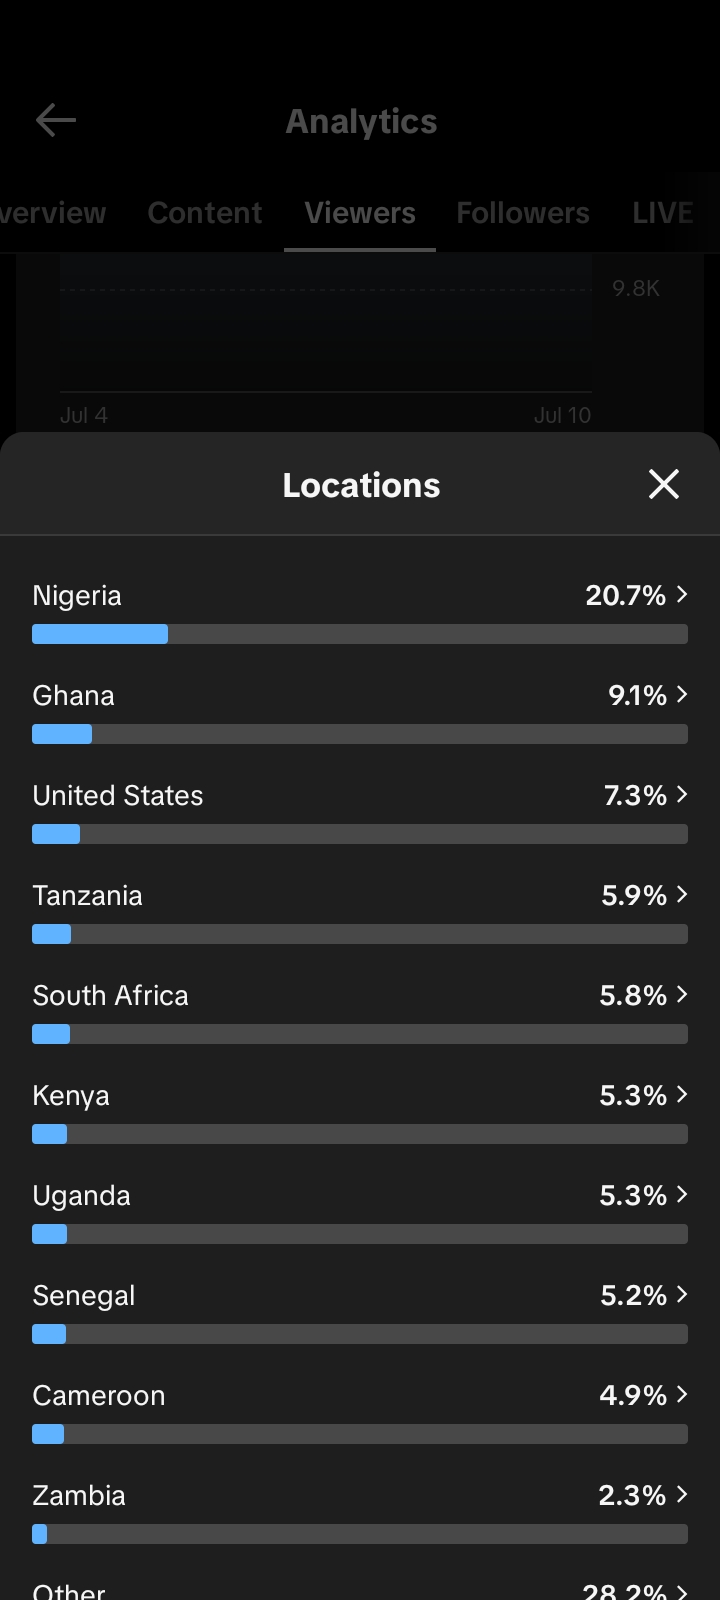
Task: Tap Kenya row chevron arrow
Action: [x=682, y=1094]
